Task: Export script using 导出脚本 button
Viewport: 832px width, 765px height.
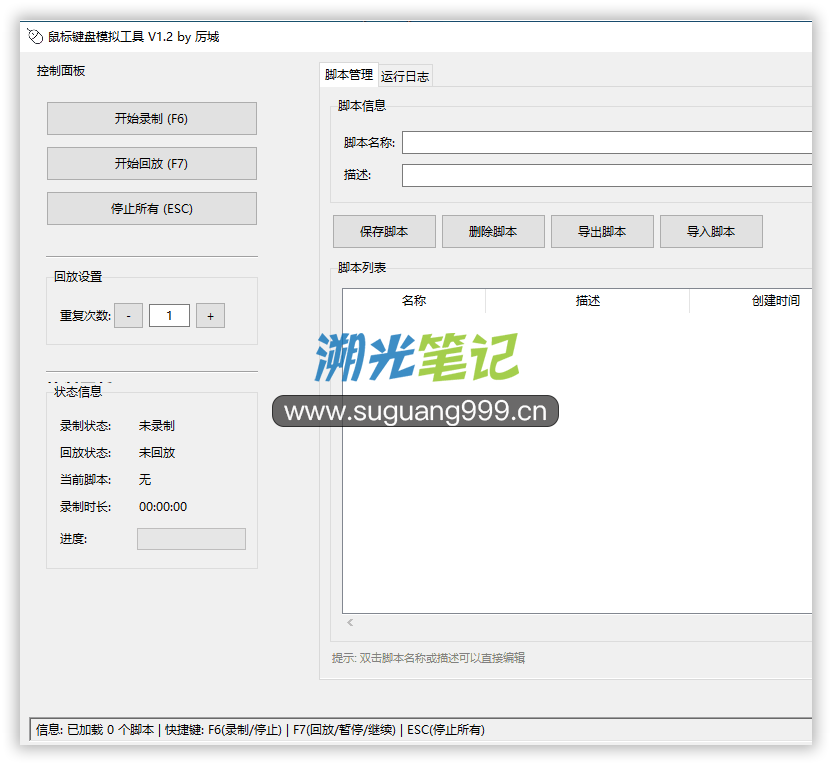Action: click(x=602, y=231)
